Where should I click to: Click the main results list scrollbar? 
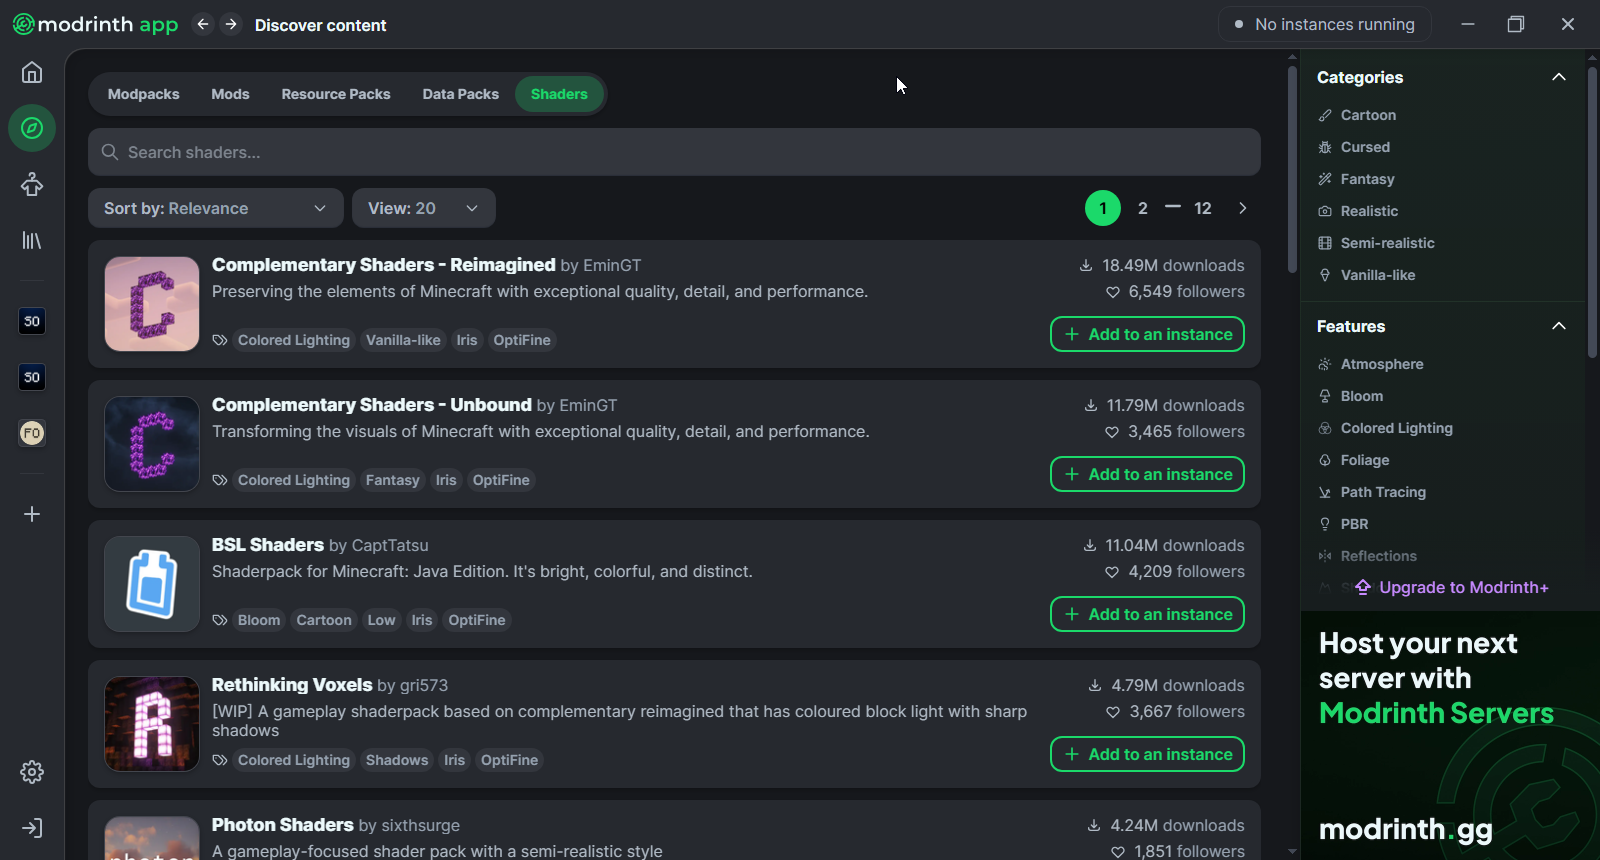1292,170
